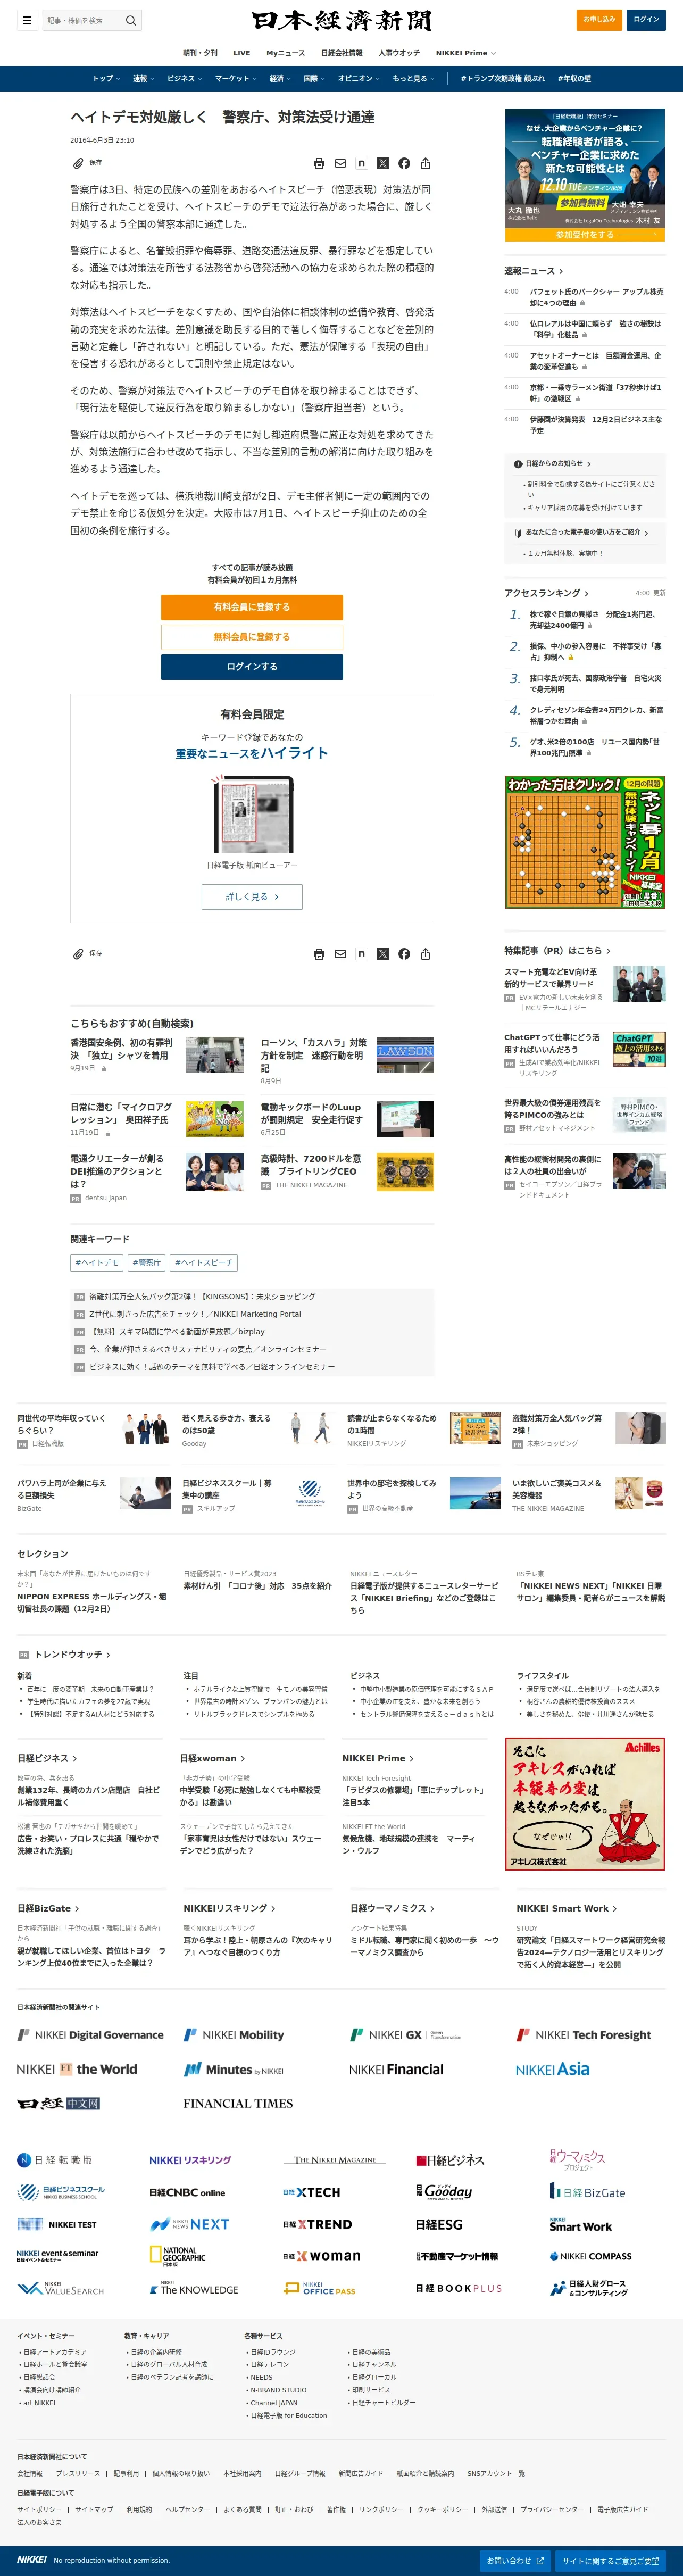
Task: Open 日経中文网 logo link
Action: [x=59, y=2103]
